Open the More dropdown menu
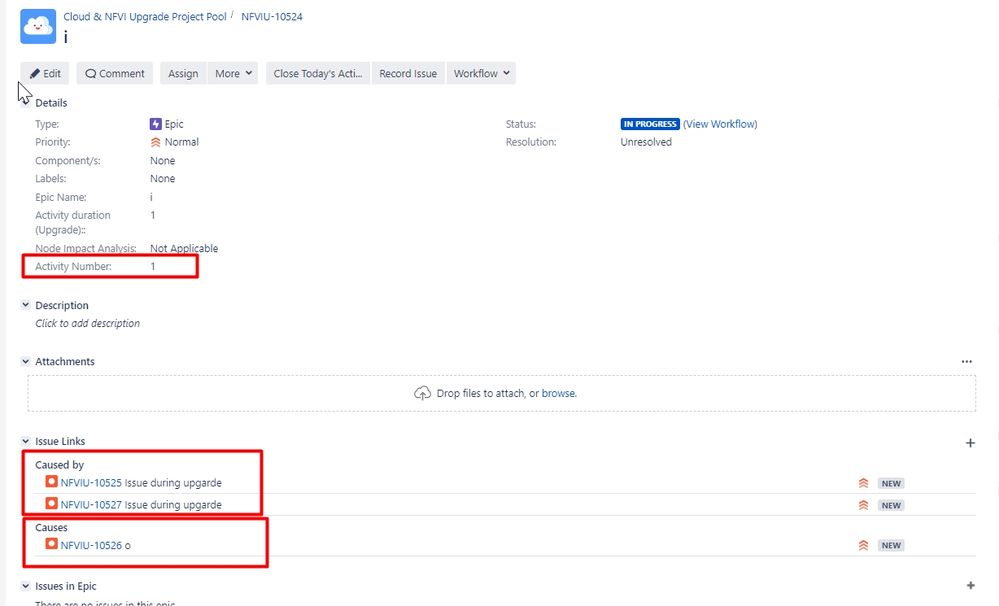 pos(233,73)
